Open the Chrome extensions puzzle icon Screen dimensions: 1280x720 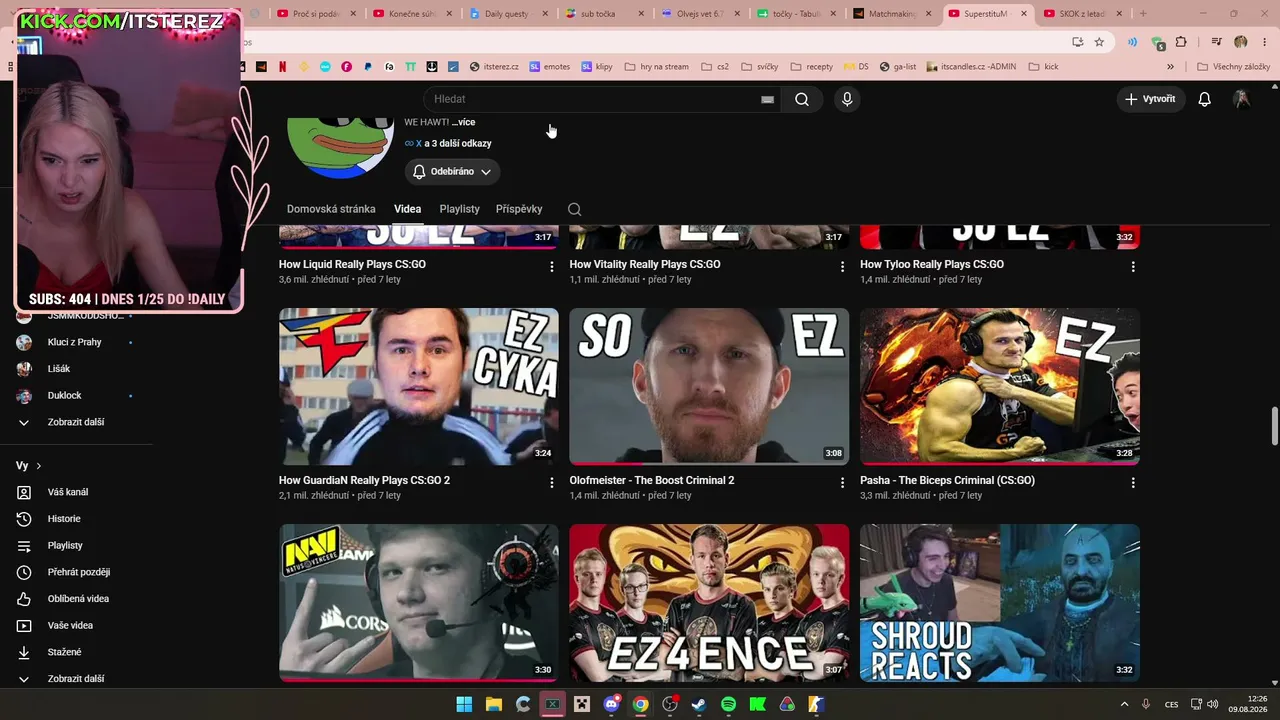[1181, 42]
